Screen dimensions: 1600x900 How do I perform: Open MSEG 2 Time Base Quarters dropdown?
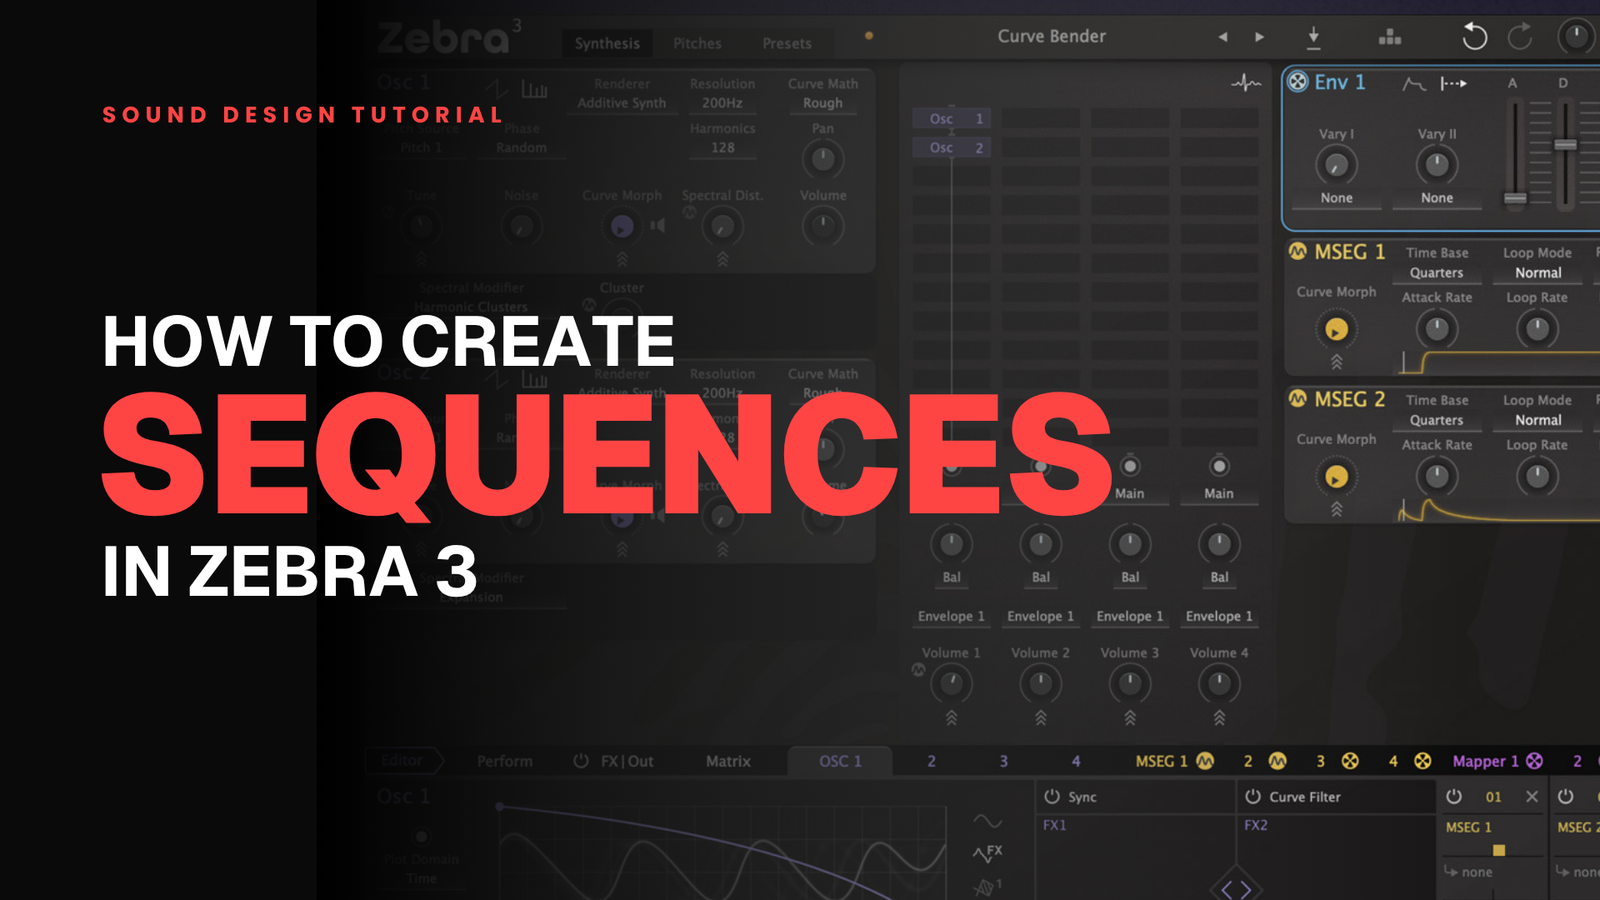[1437, 421]
